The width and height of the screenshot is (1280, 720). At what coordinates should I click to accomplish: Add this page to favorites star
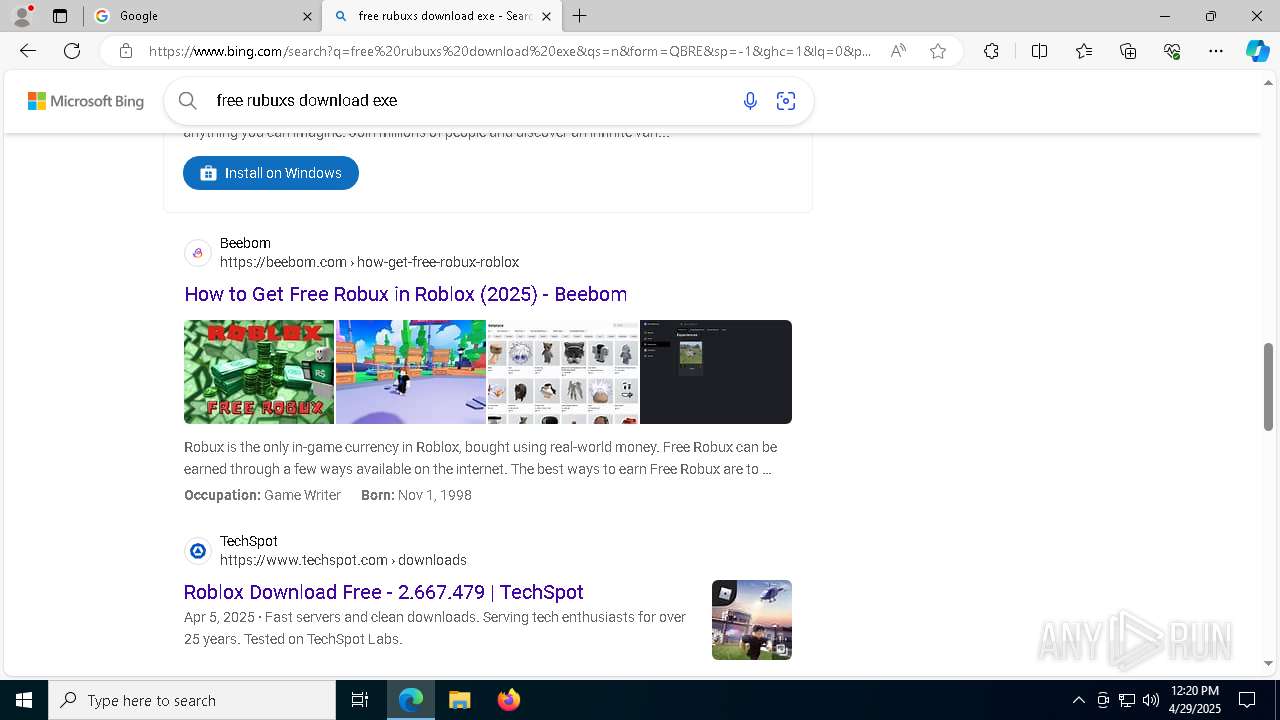point(938,51)
